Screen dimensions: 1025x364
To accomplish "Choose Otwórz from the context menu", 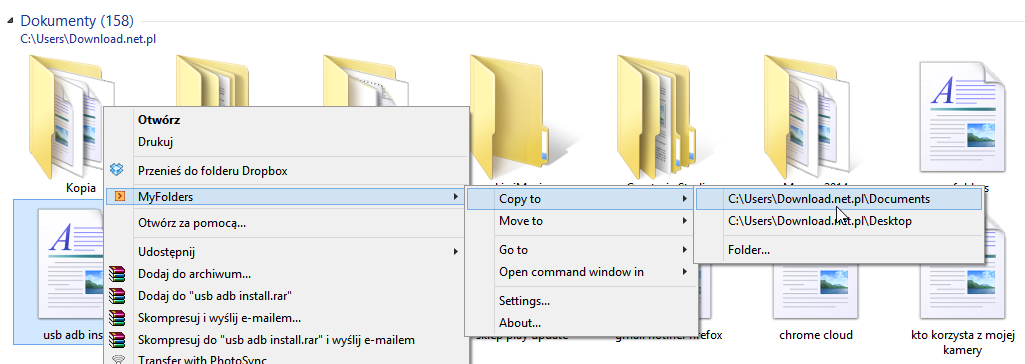I will click(287, 120).
